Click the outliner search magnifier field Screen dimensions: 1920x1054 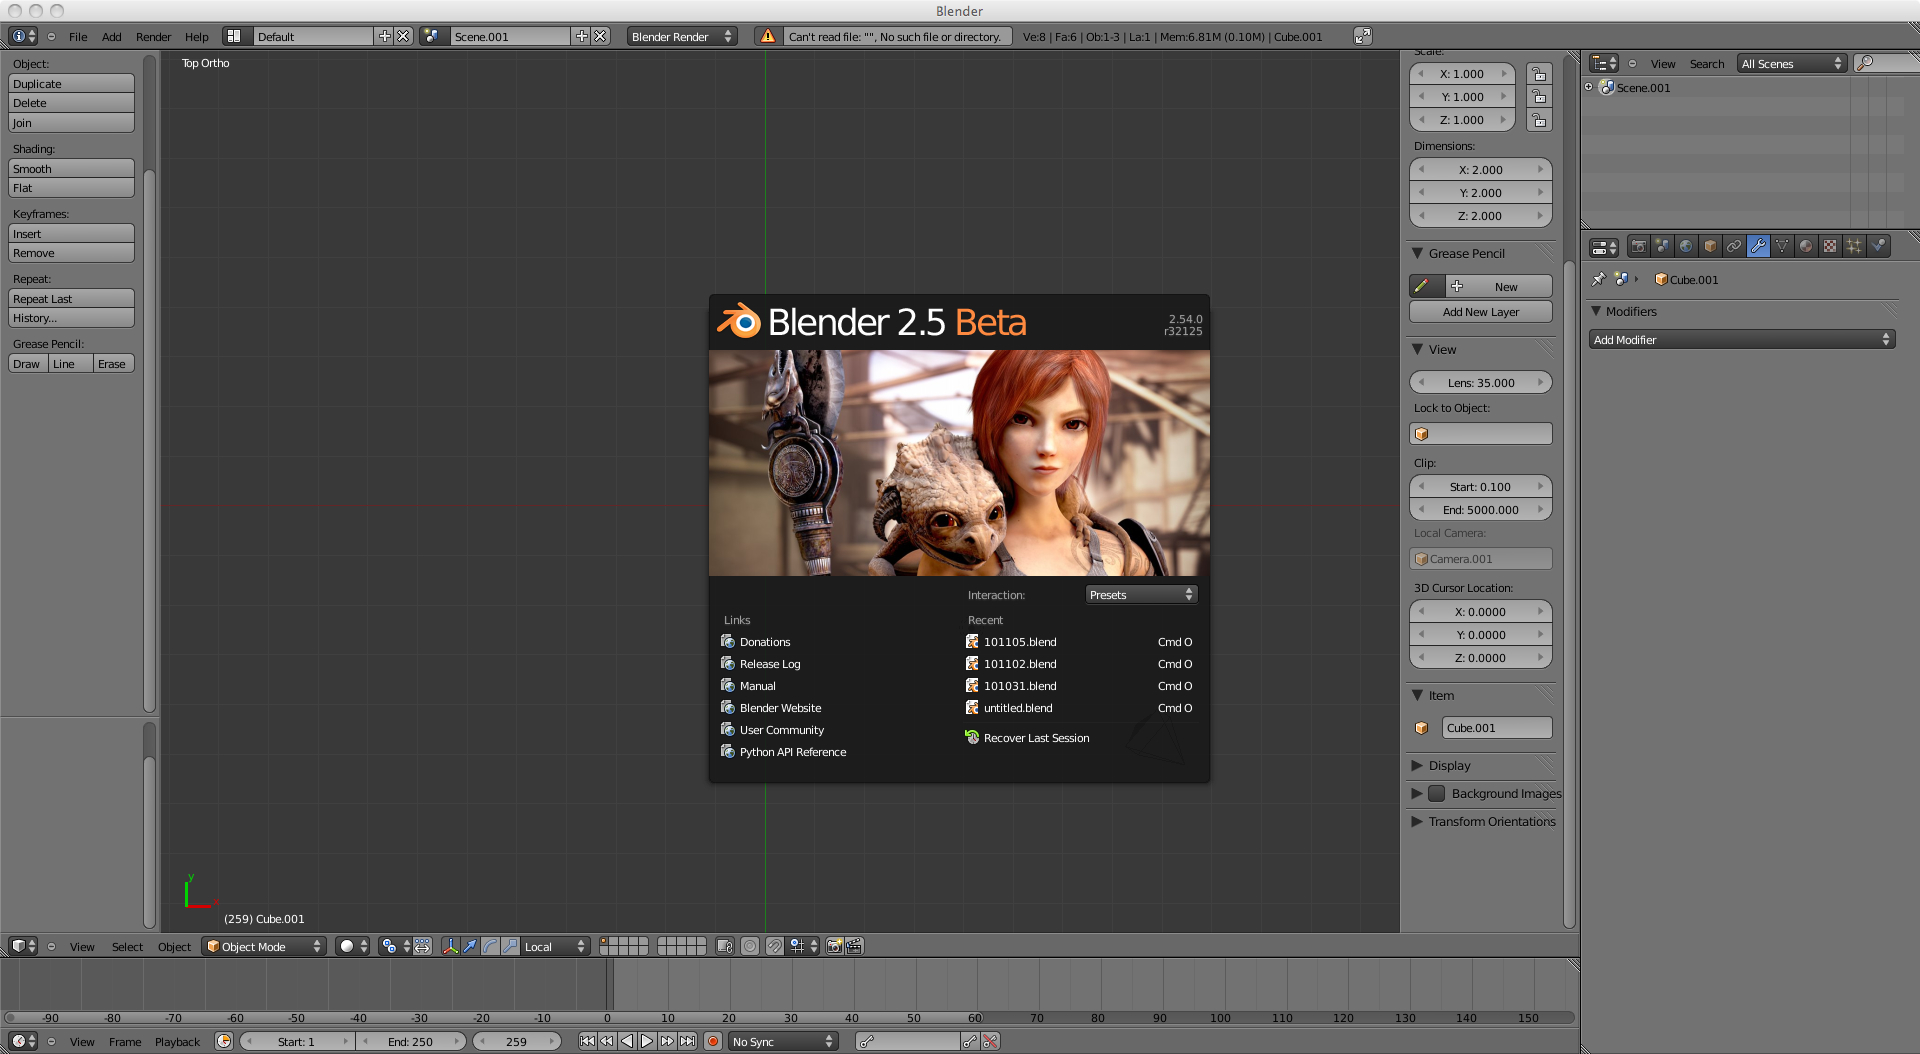pyautogui.click(x=1886, y=63)
